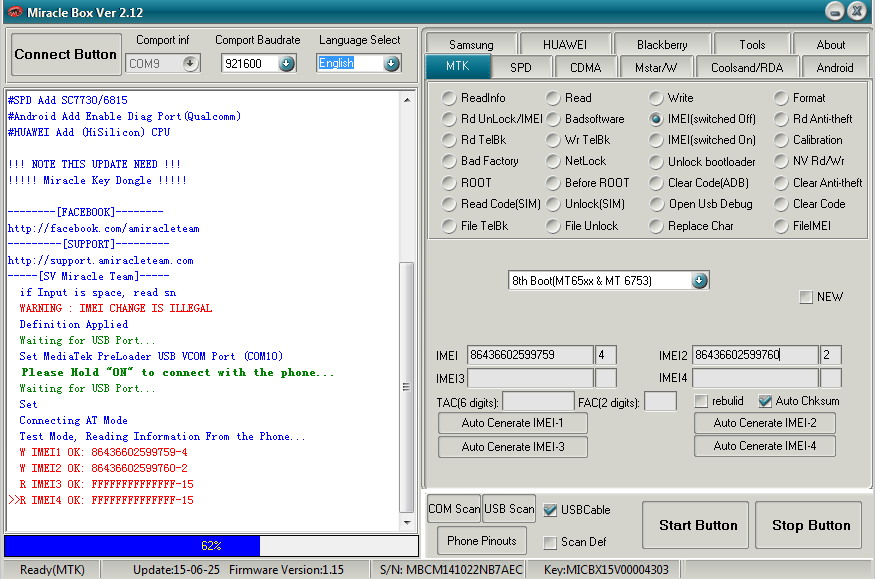875x579 pixels.
Task: Choose the Badsoftware radio option
Action: point(553,119)
